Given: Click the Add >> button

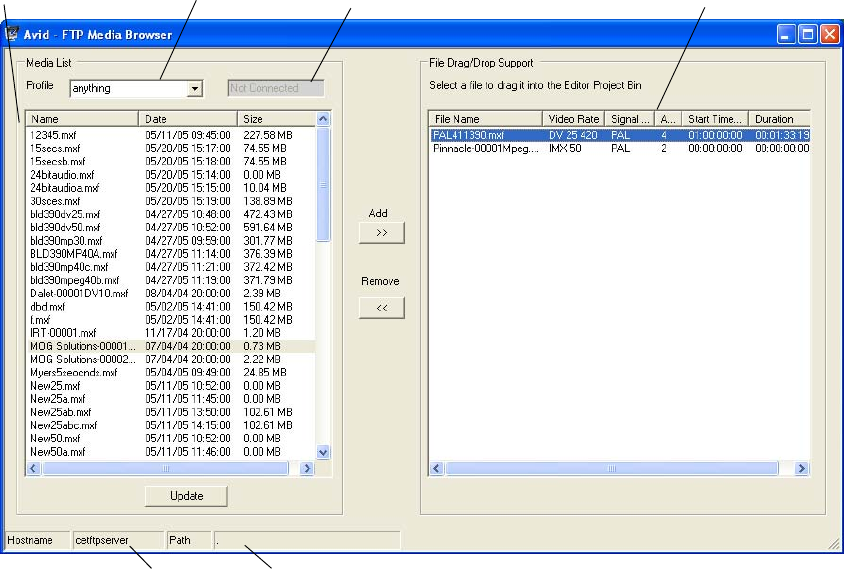Looking at the screenshot, I should (x=382, y=233).
